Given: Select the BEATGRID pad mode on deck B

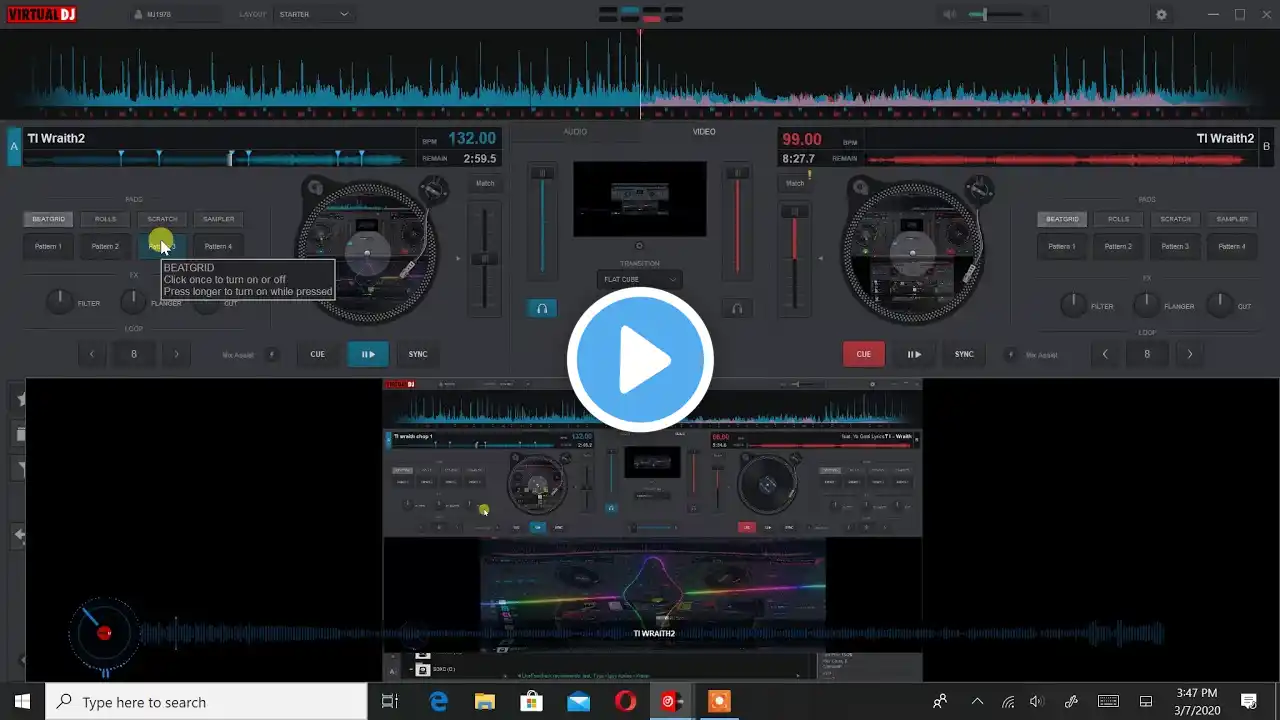Looking at the screenshot, I should click(1062, 219).
